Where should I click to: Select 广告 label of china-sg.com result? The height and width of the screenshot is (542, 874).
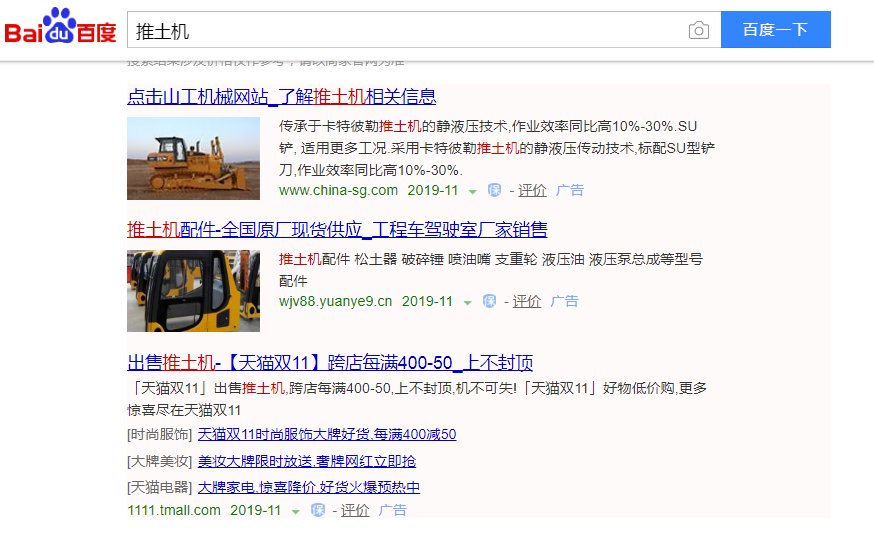tap(570, 191)
